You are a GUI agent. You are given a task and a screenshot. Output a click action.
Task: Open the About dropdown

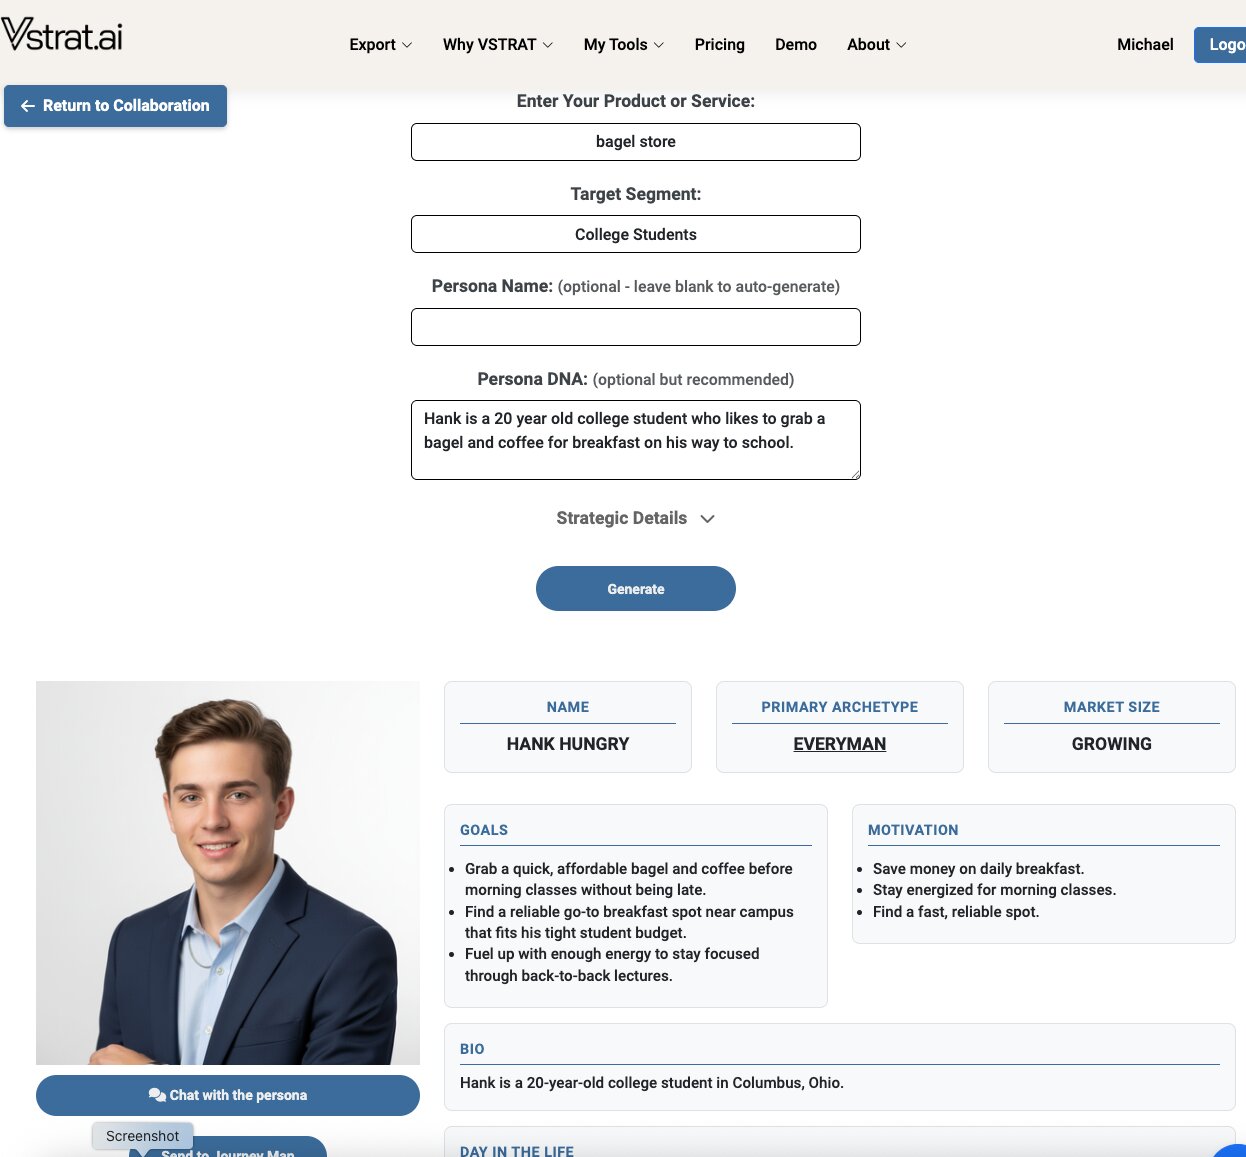point(875,44)
